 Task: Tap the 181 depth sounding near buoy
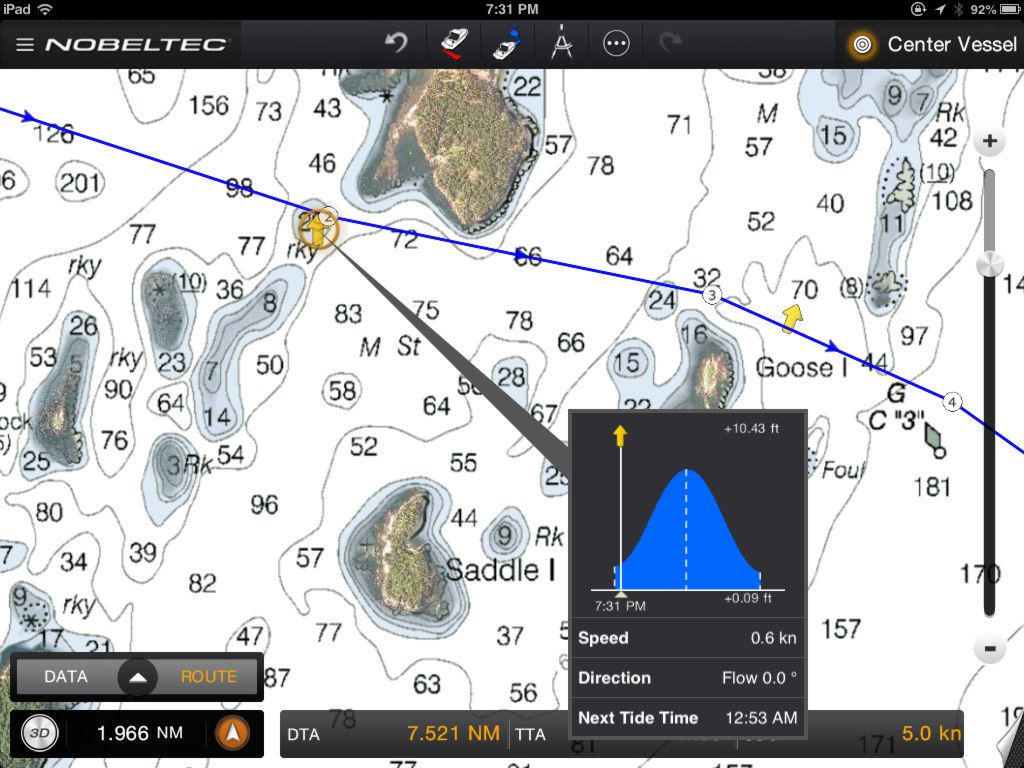pos(932,487)
